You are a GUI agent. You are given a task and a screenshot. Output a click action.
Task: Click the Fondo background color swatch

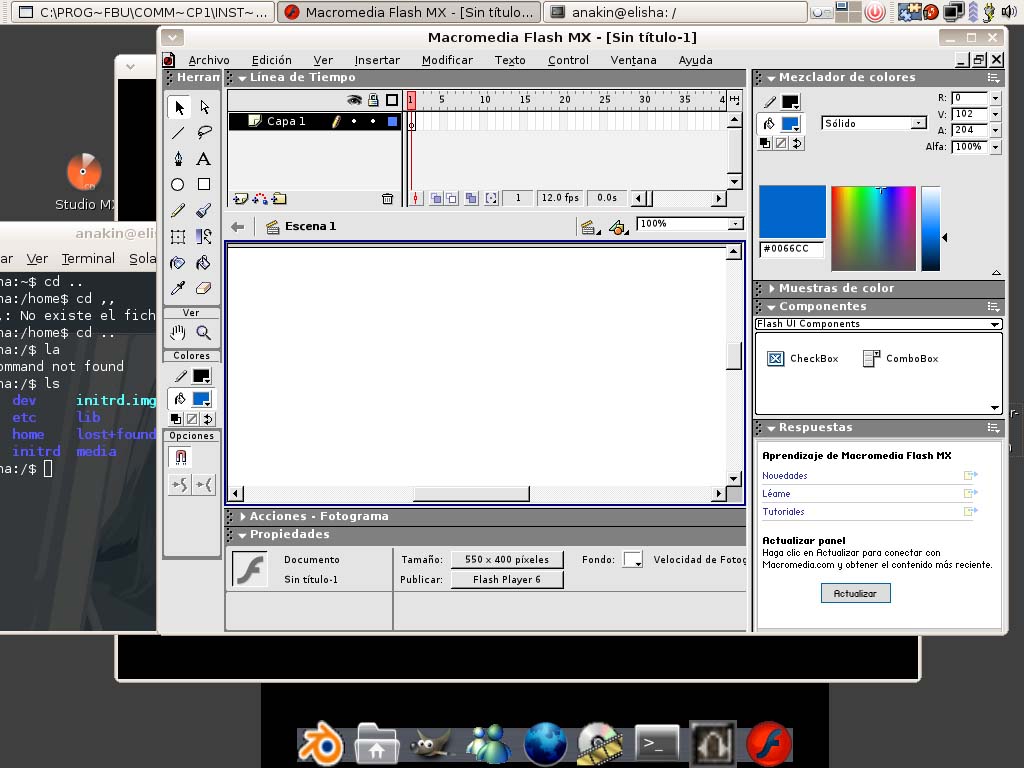click(632, 560)
